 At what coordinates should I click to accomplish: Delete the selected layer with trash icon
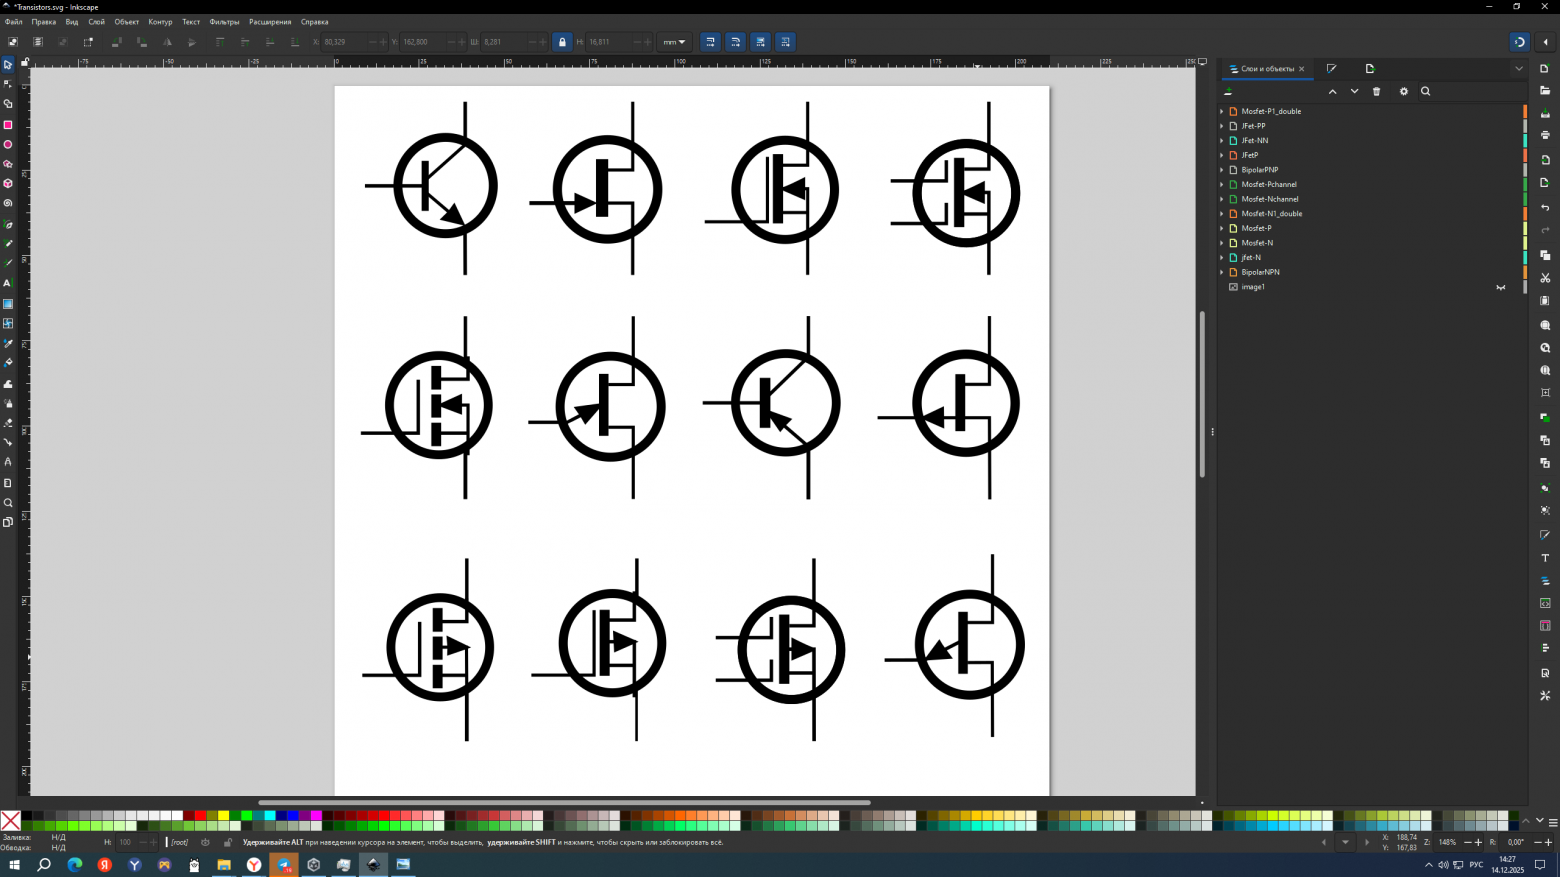click(x=1377, y=91)
